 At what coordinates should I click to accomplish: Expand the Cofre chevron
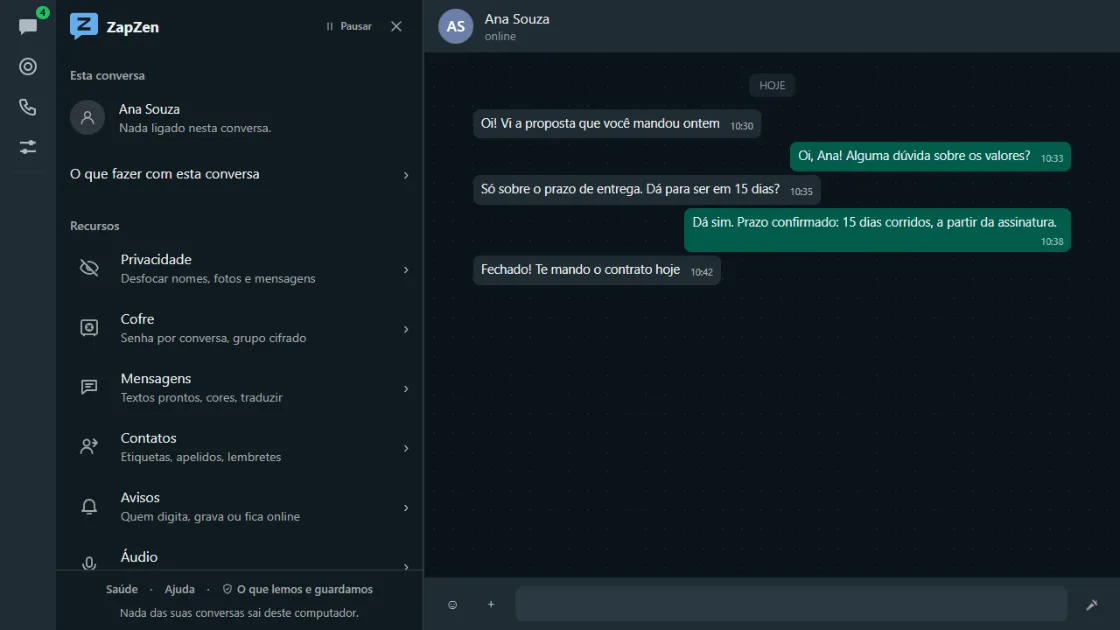[x=406, y=329]
